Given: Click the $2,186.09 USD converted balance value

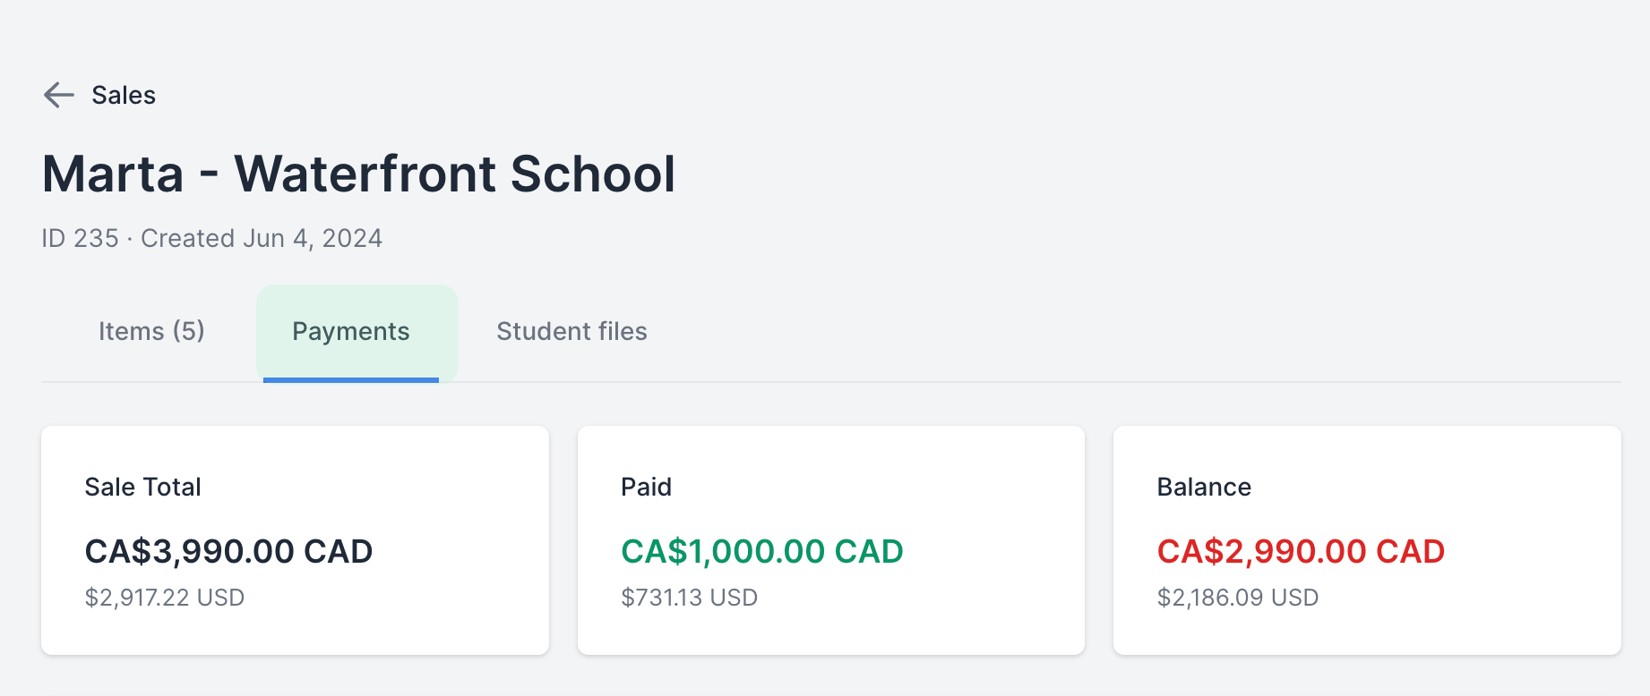Looking at the screenshot, I should (x=1237, y=597).
